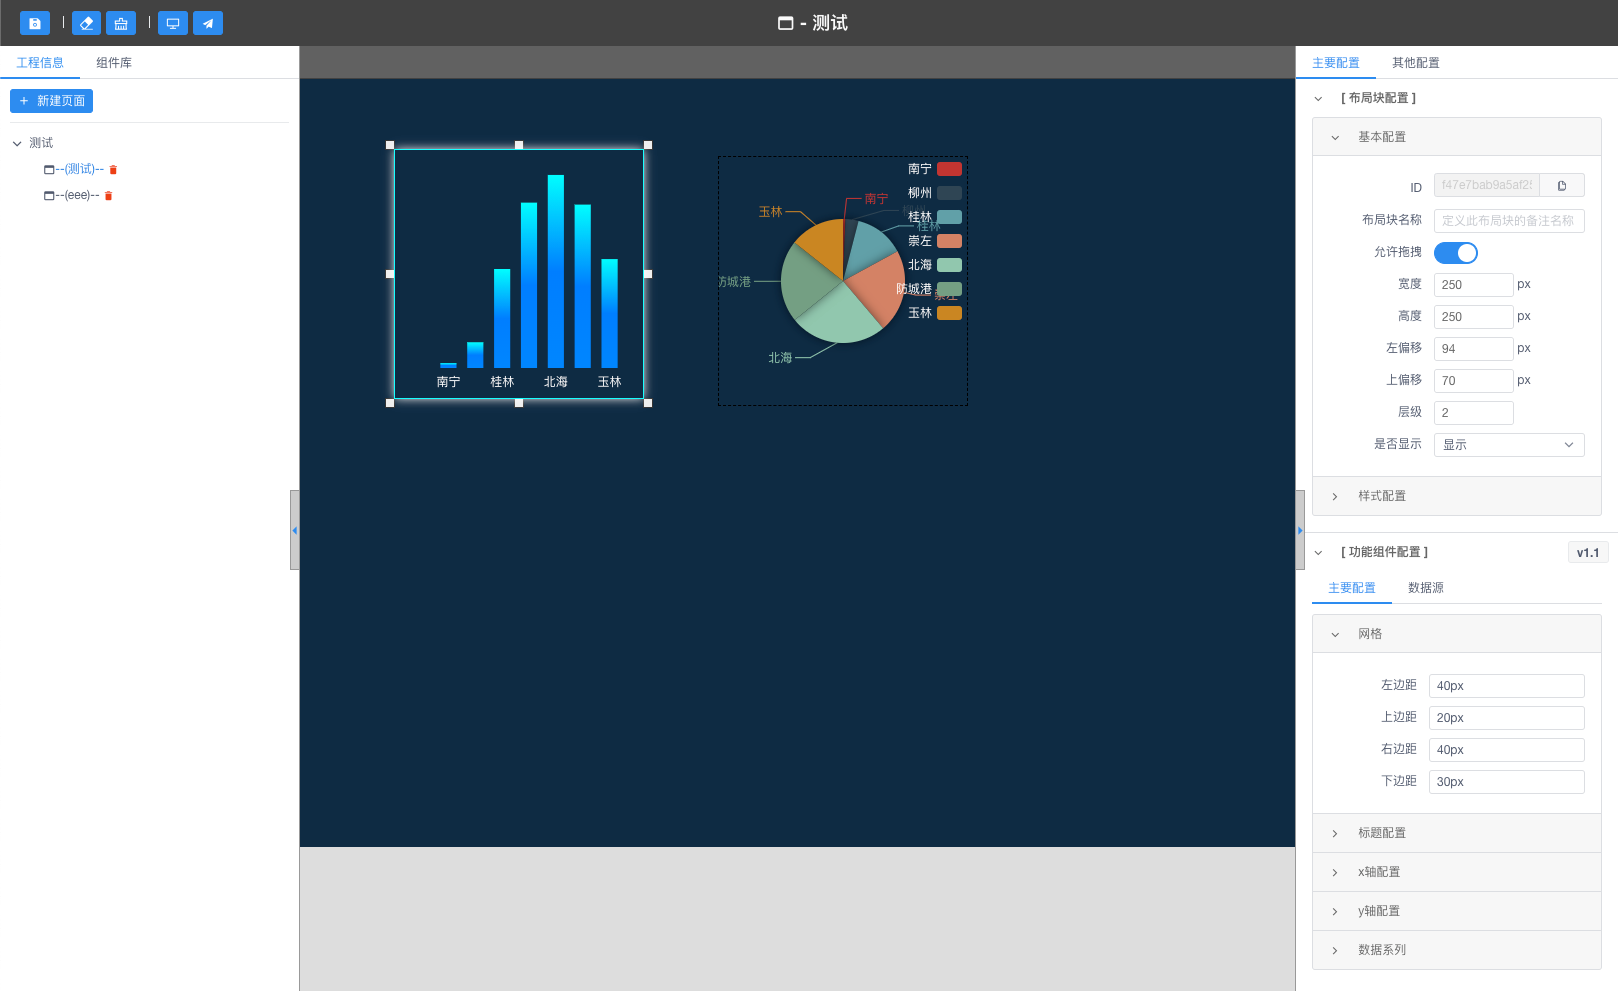Copy the ID using the copy icon
The width and height of the screenshot is (1618, 991).
[x=1562, y=185]
